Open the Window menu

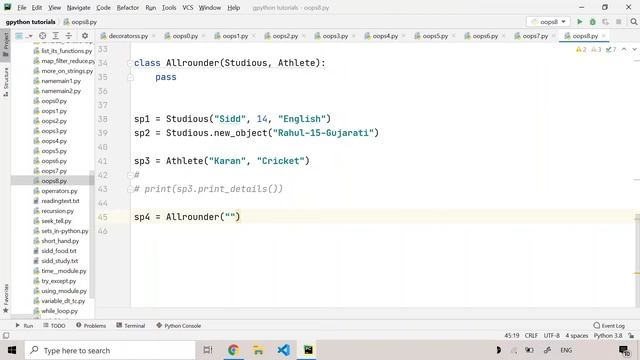209,8
